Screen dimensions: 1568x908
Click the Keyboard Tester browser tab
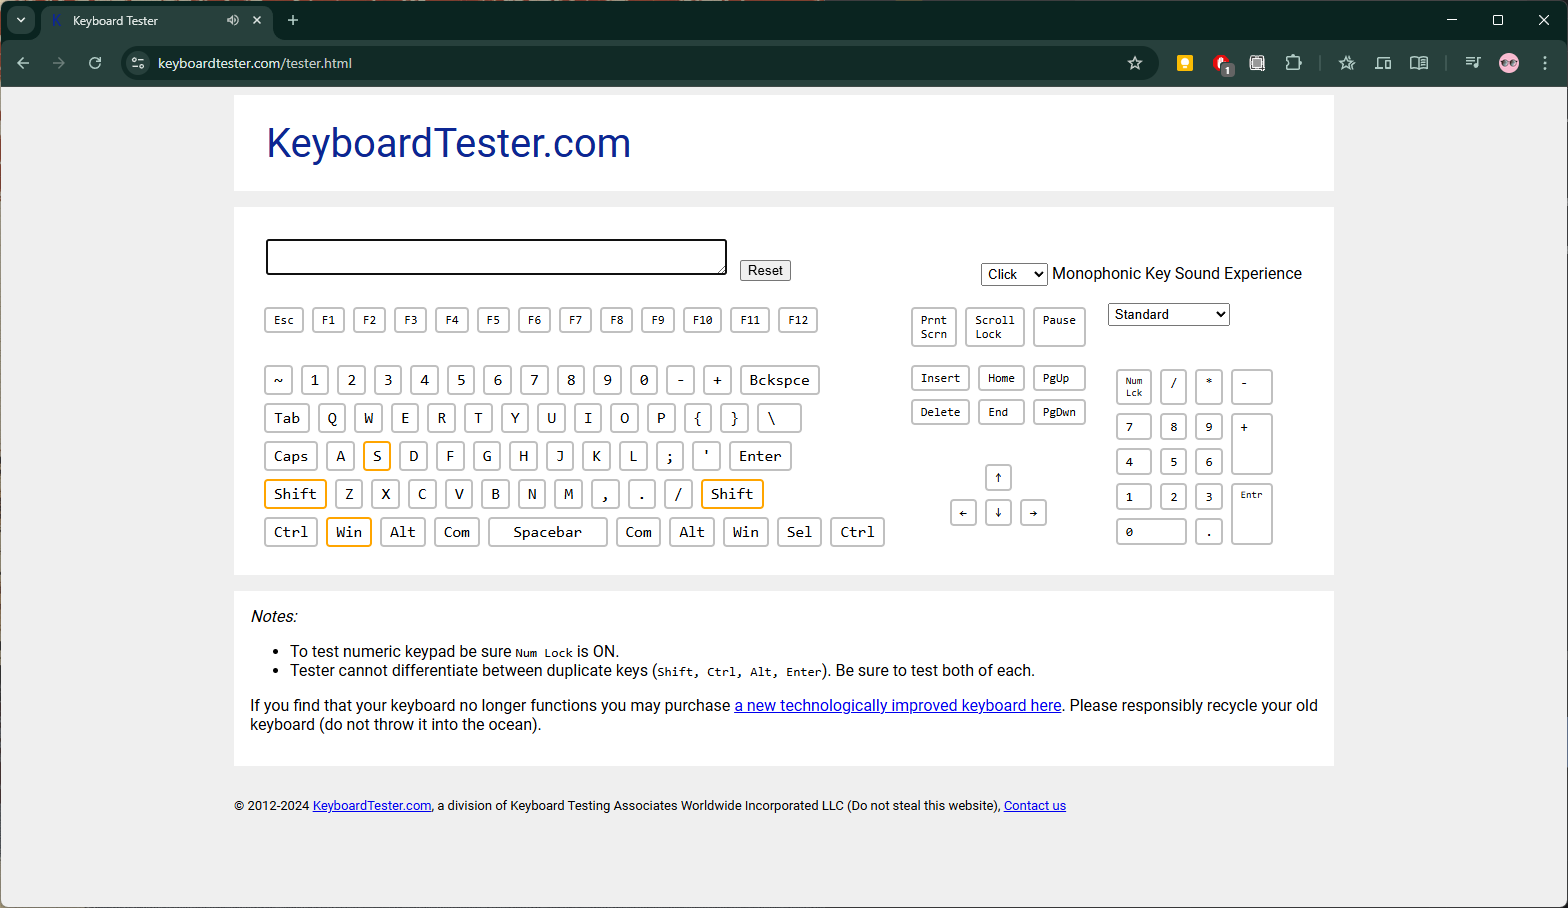point(156,20)
